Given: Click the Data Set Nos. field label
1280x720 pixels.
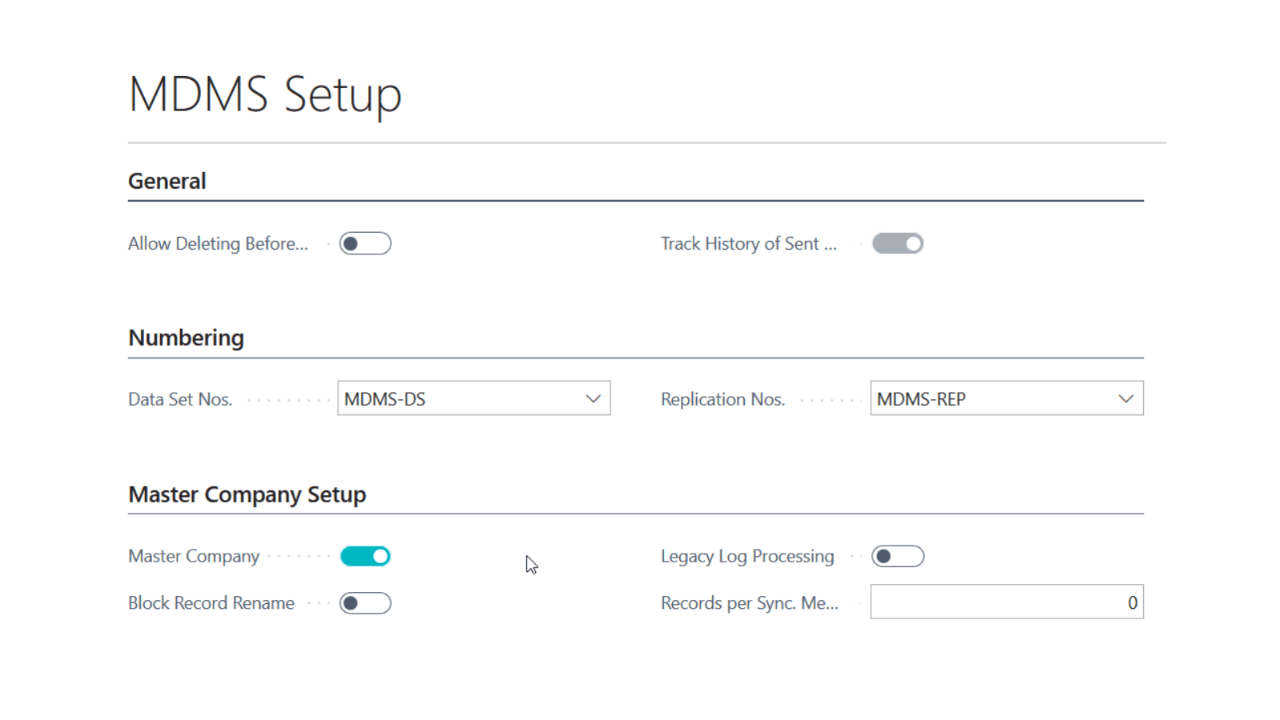Looking at the screenshot, I should click(180, 399).
